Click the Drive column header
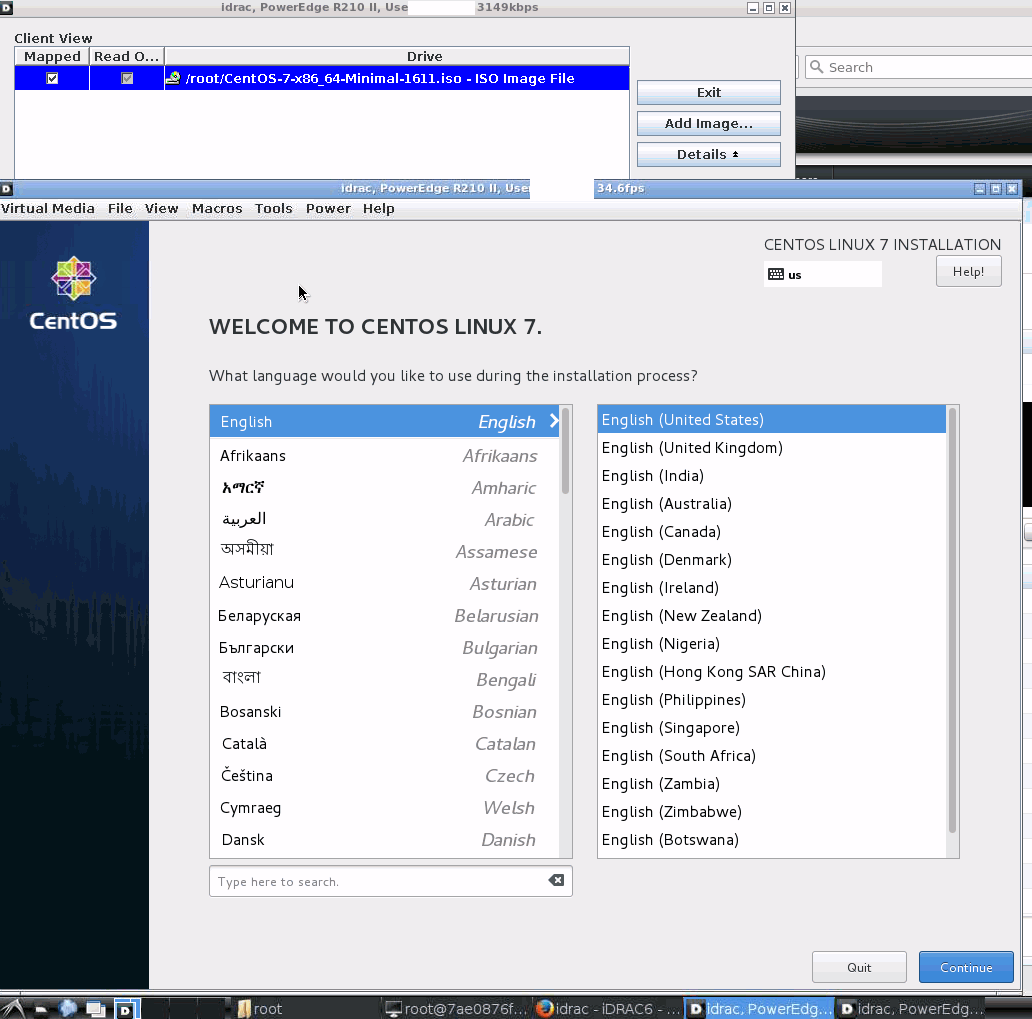 pyautogui.click(x=397, y=57)
